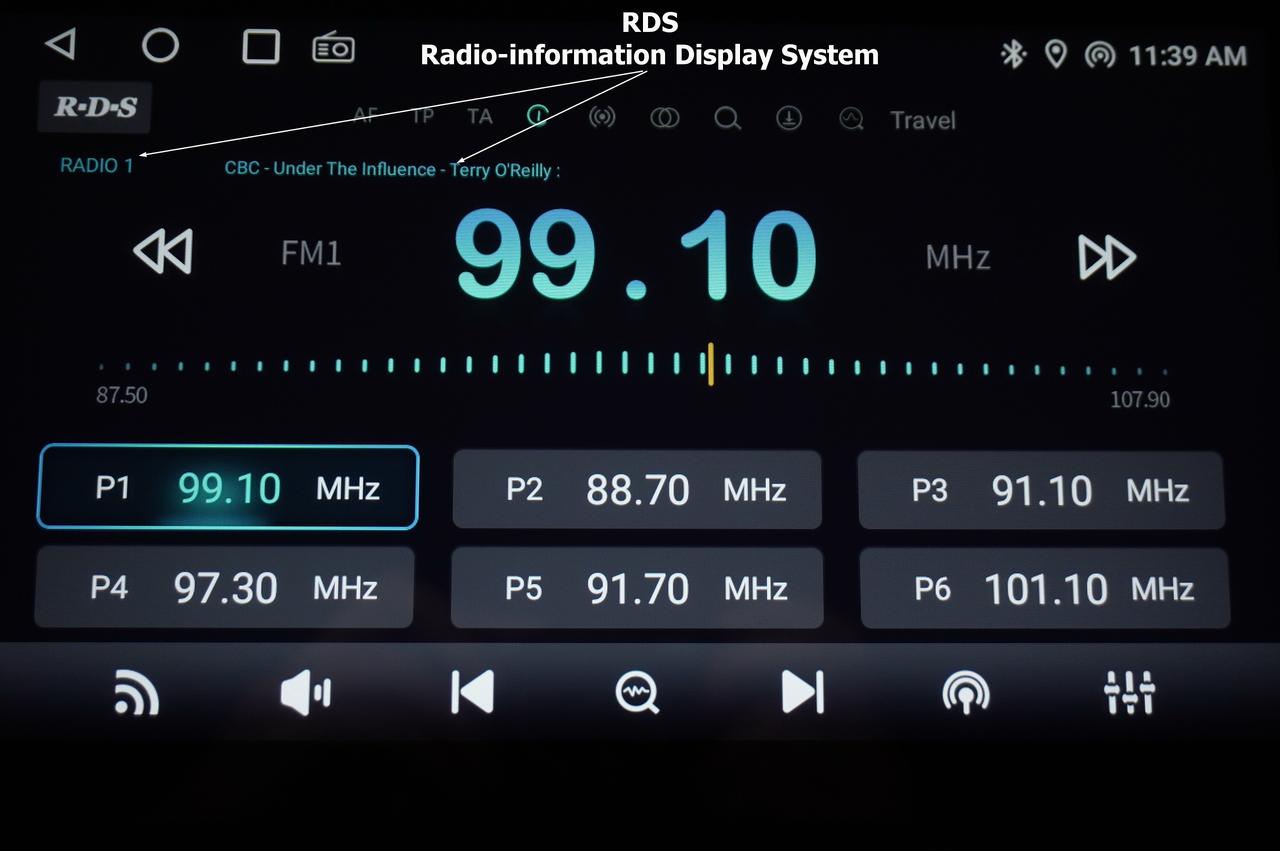Screen dimensions: 1280x851
Task: Skip to previous station bar-arrow icon
Action: tap(472, 691)
